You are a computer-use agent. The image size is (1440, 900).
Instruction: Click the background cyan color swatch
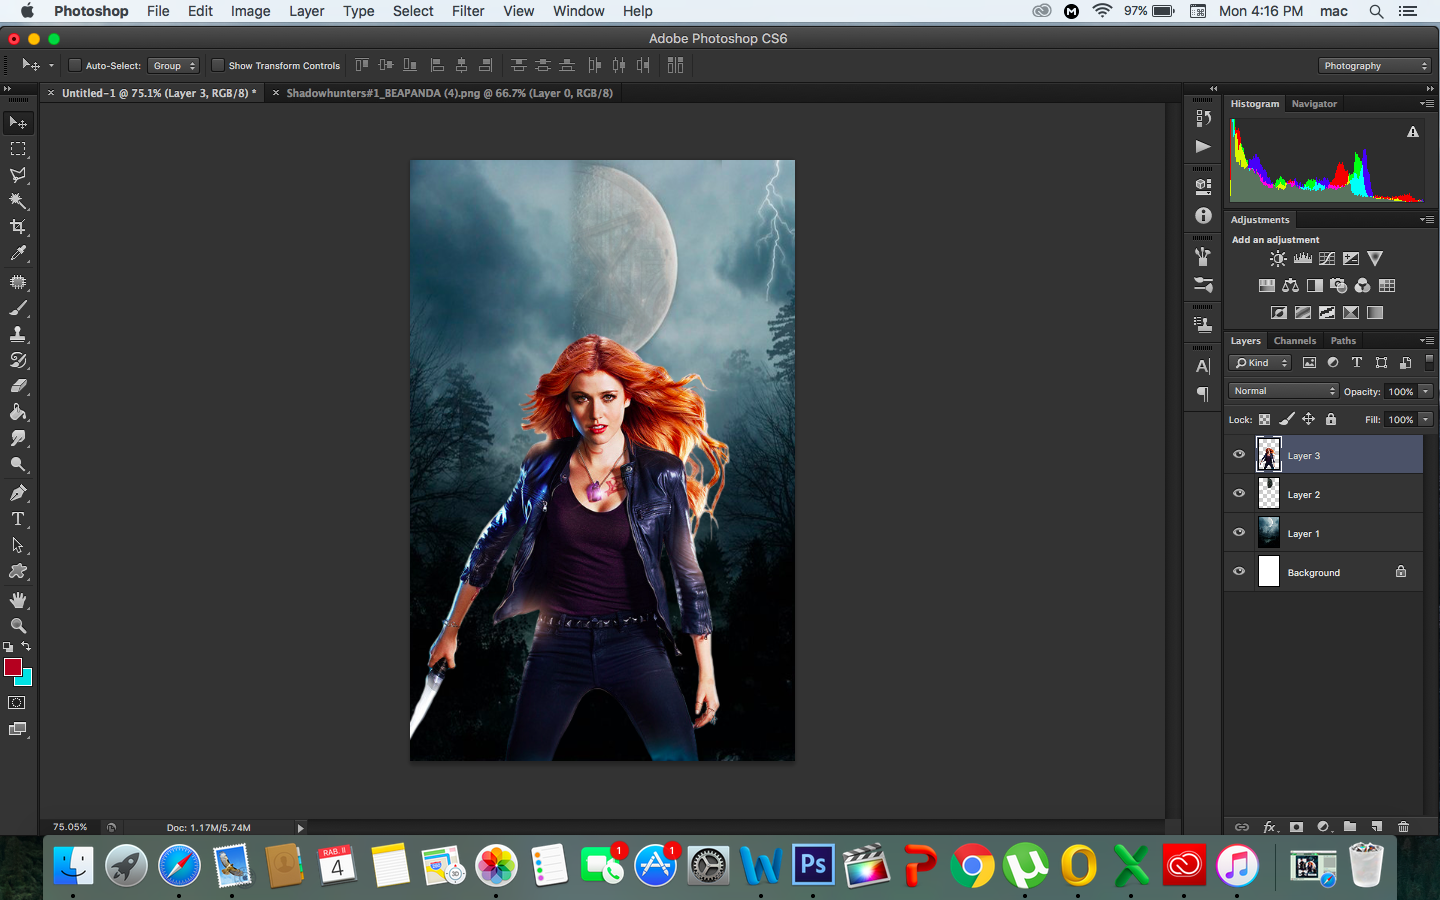coord(26,680)
